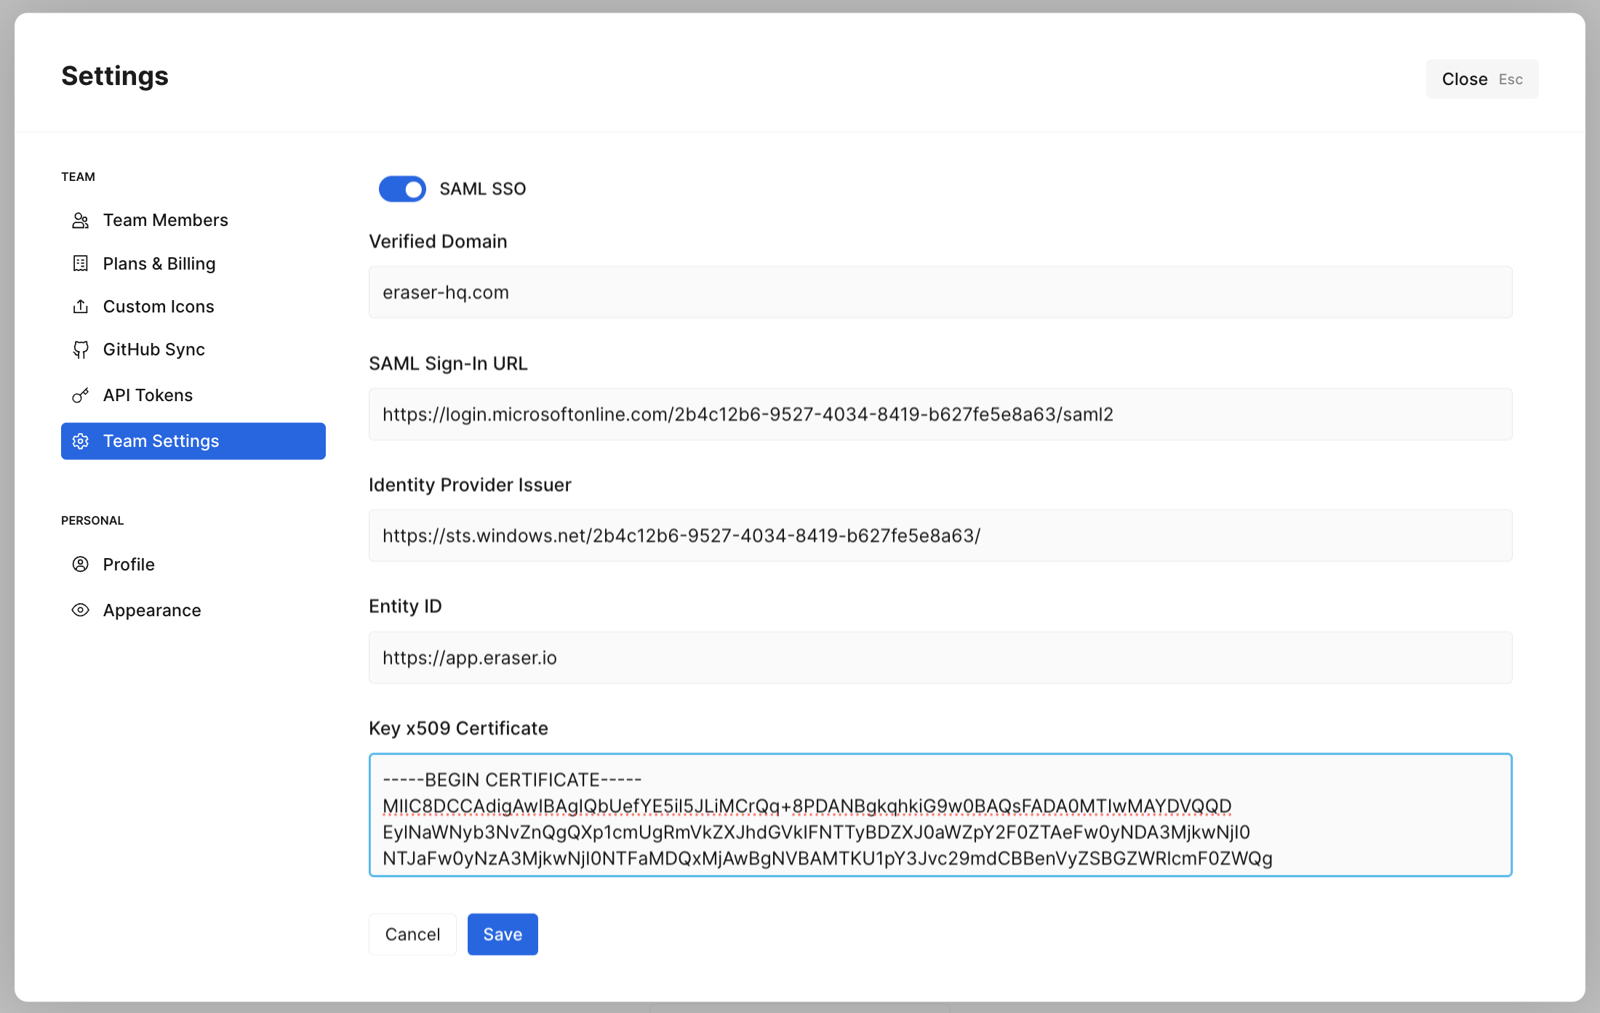This screenshot has height=1013, width=1600.
Task: Click the Entity ID label
Action: [405, 606]
